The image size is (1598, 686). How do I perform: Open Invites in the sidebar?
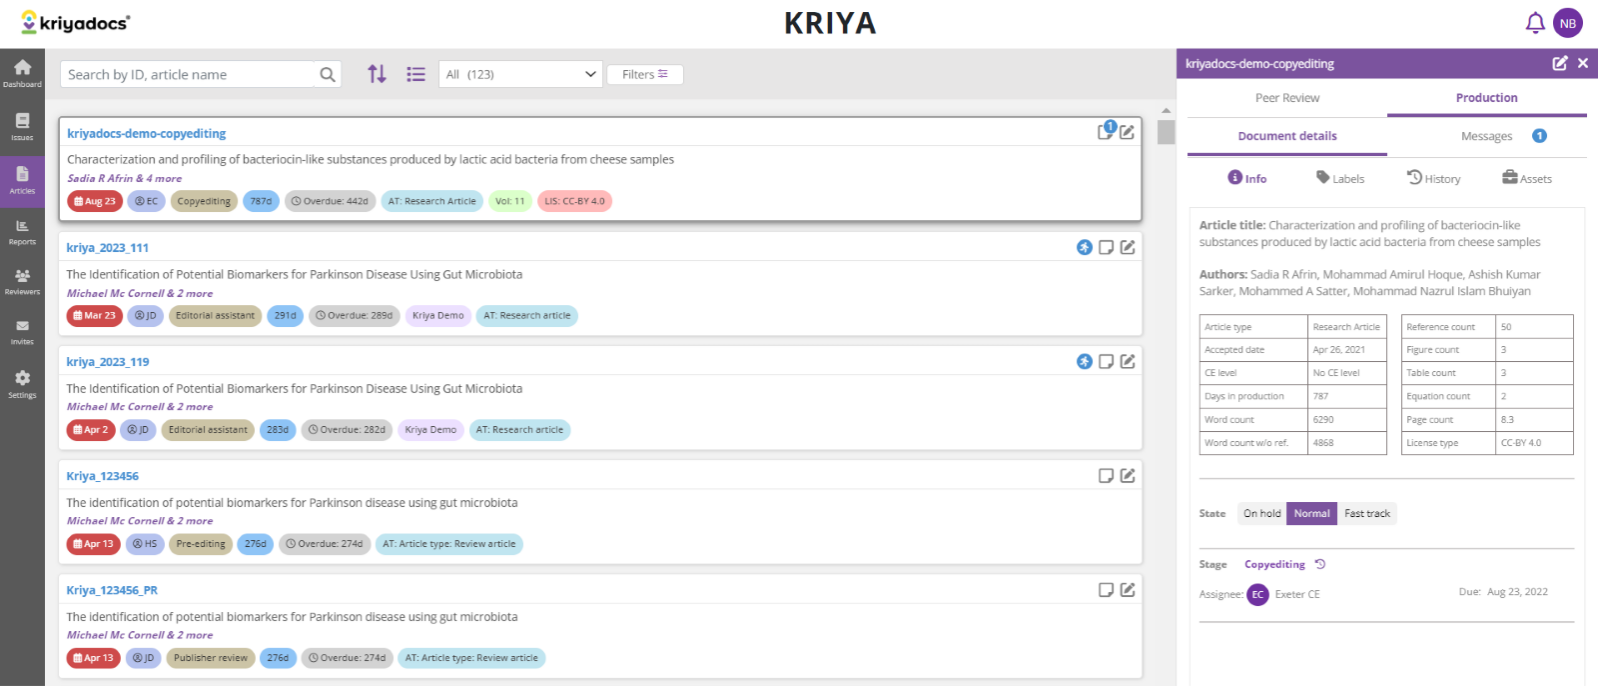click(22, 332)
